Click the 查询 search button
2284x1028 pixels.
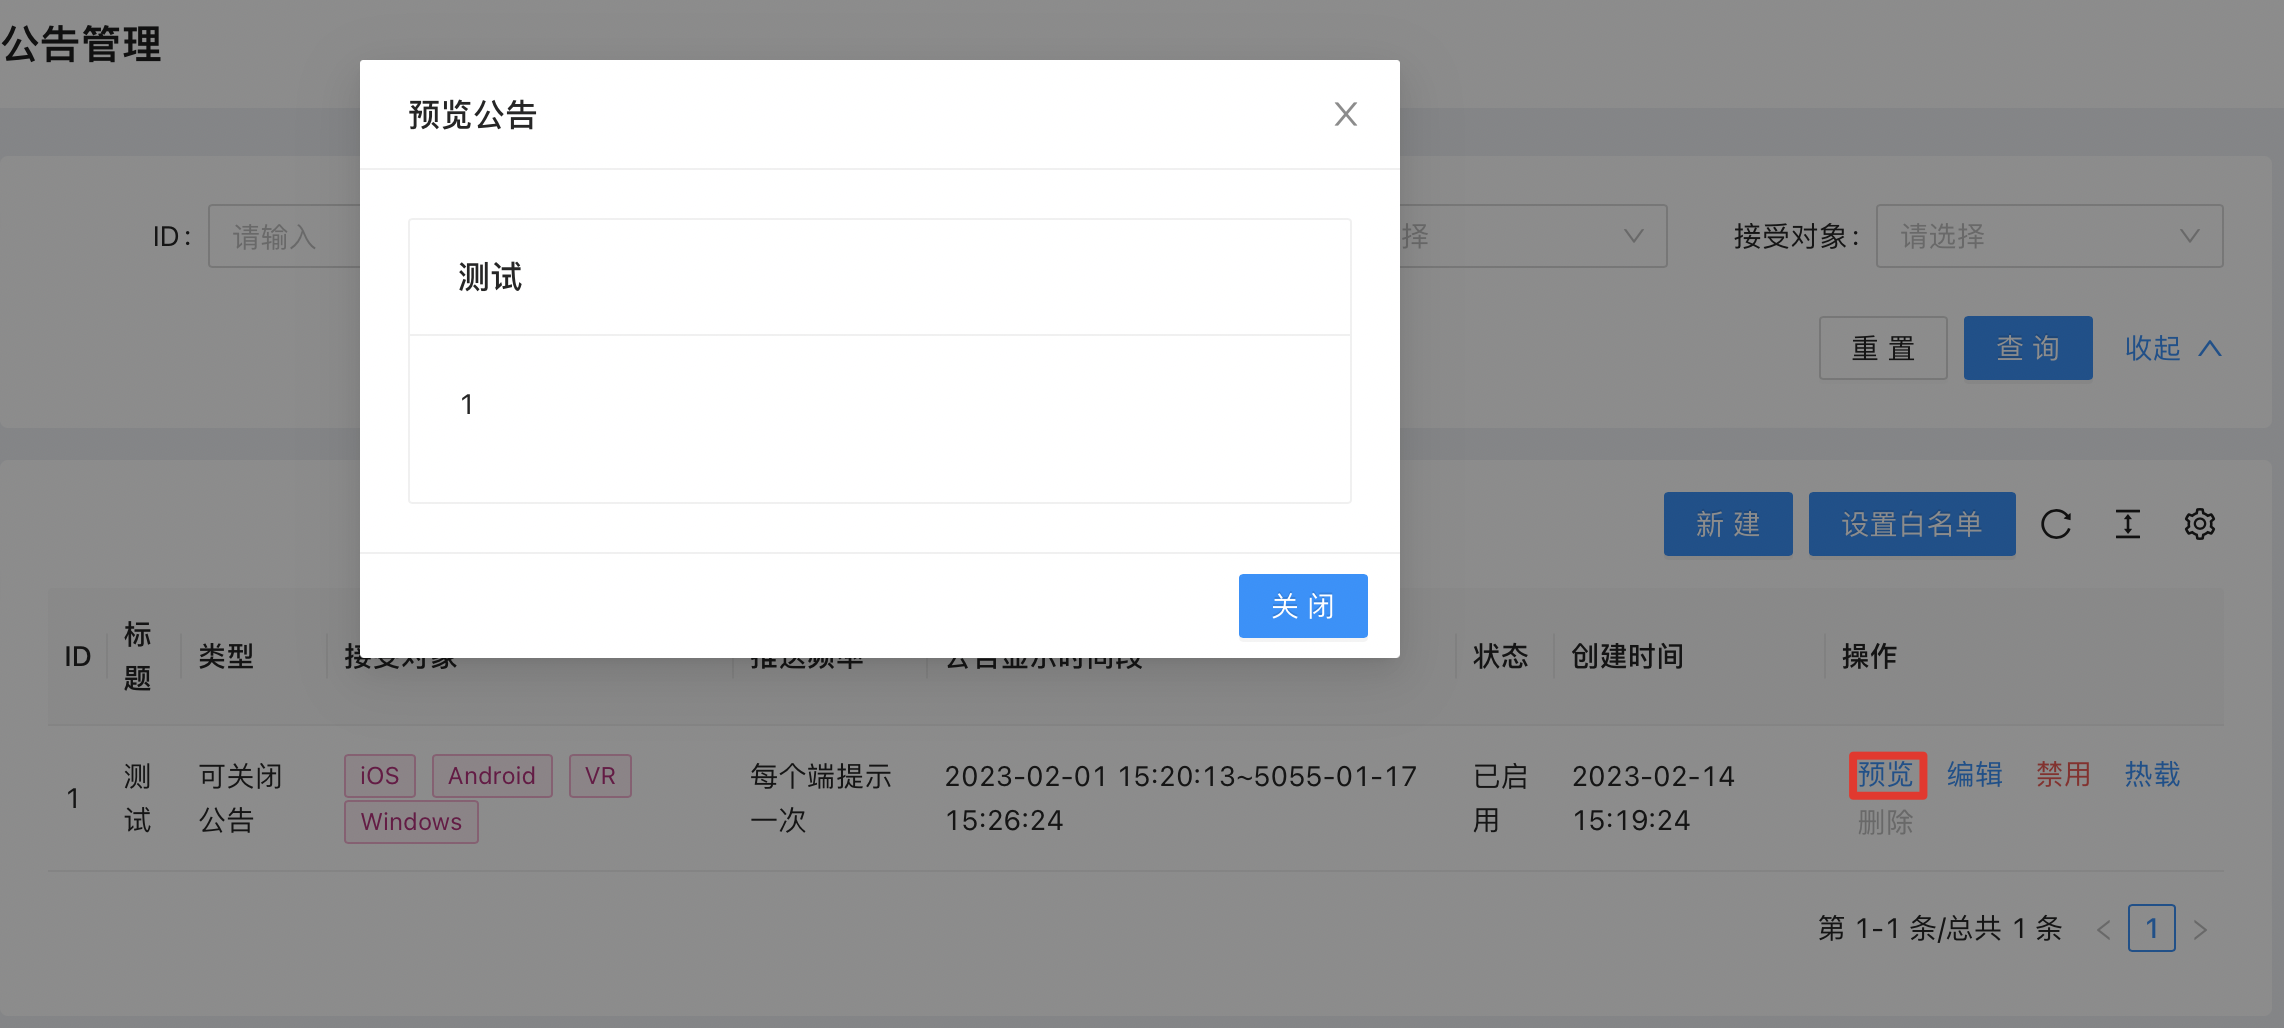2027,348
